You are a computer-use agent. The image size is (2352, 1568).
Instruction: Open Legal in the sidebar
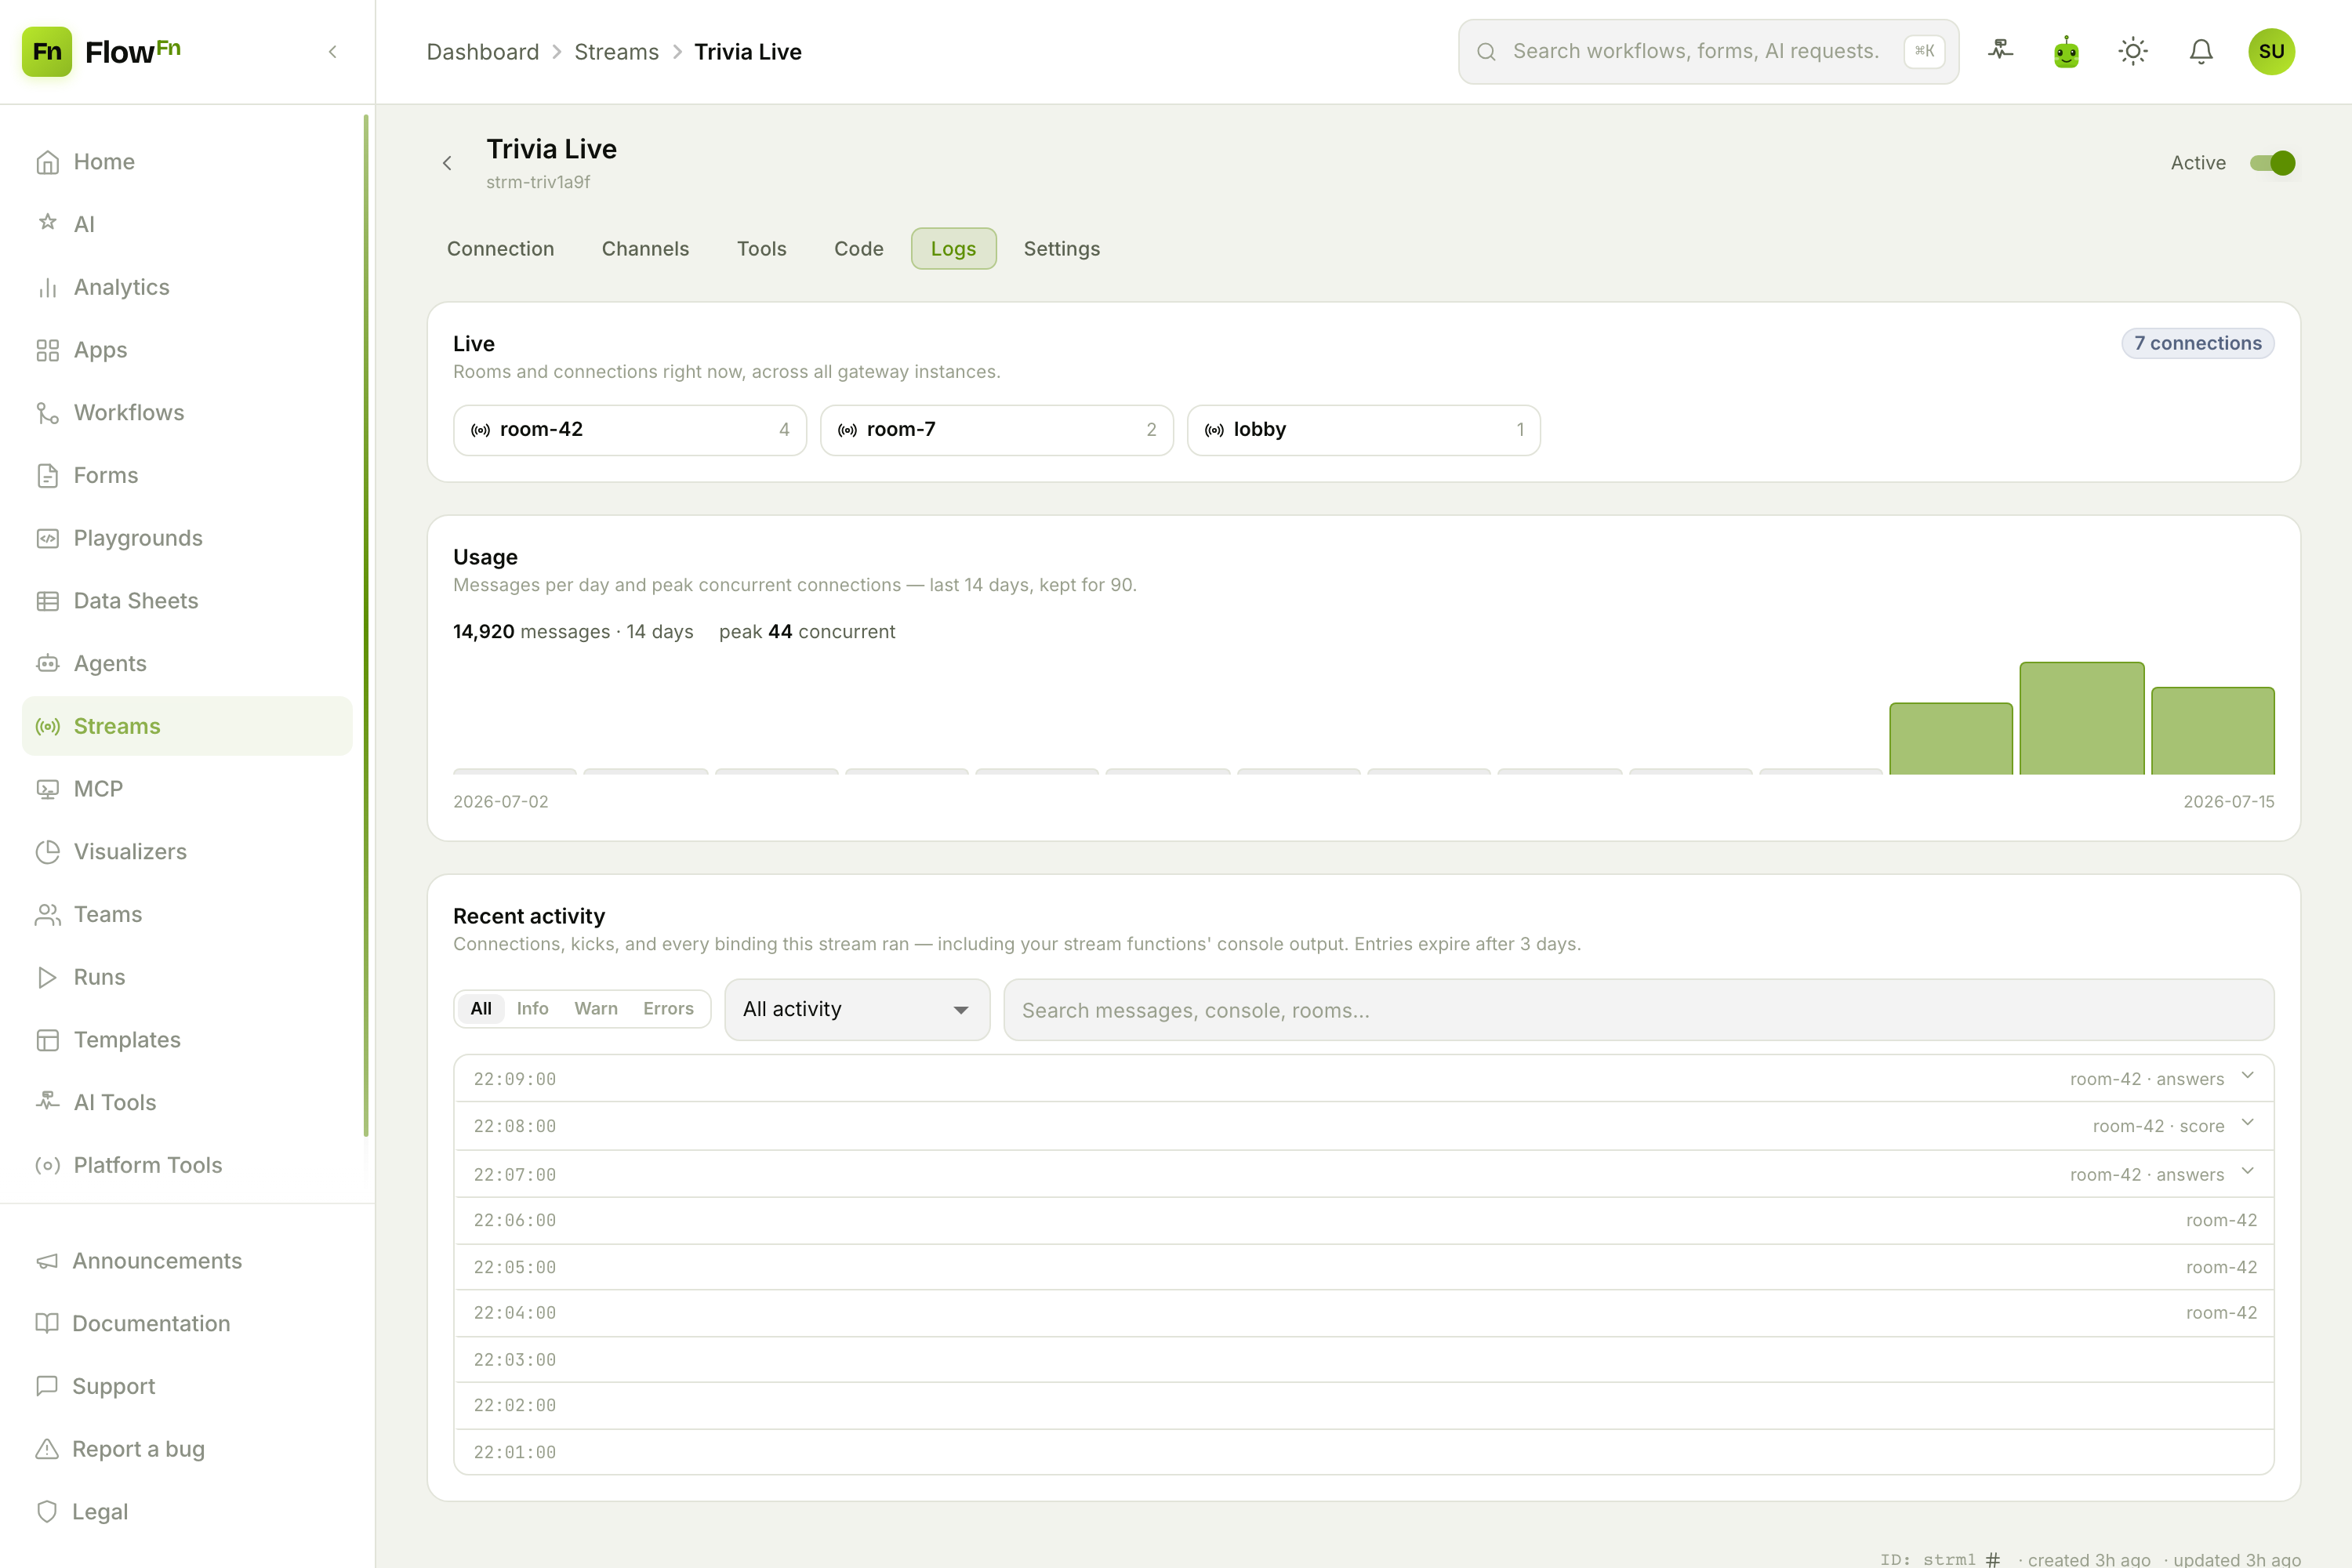click(187, 1512)
